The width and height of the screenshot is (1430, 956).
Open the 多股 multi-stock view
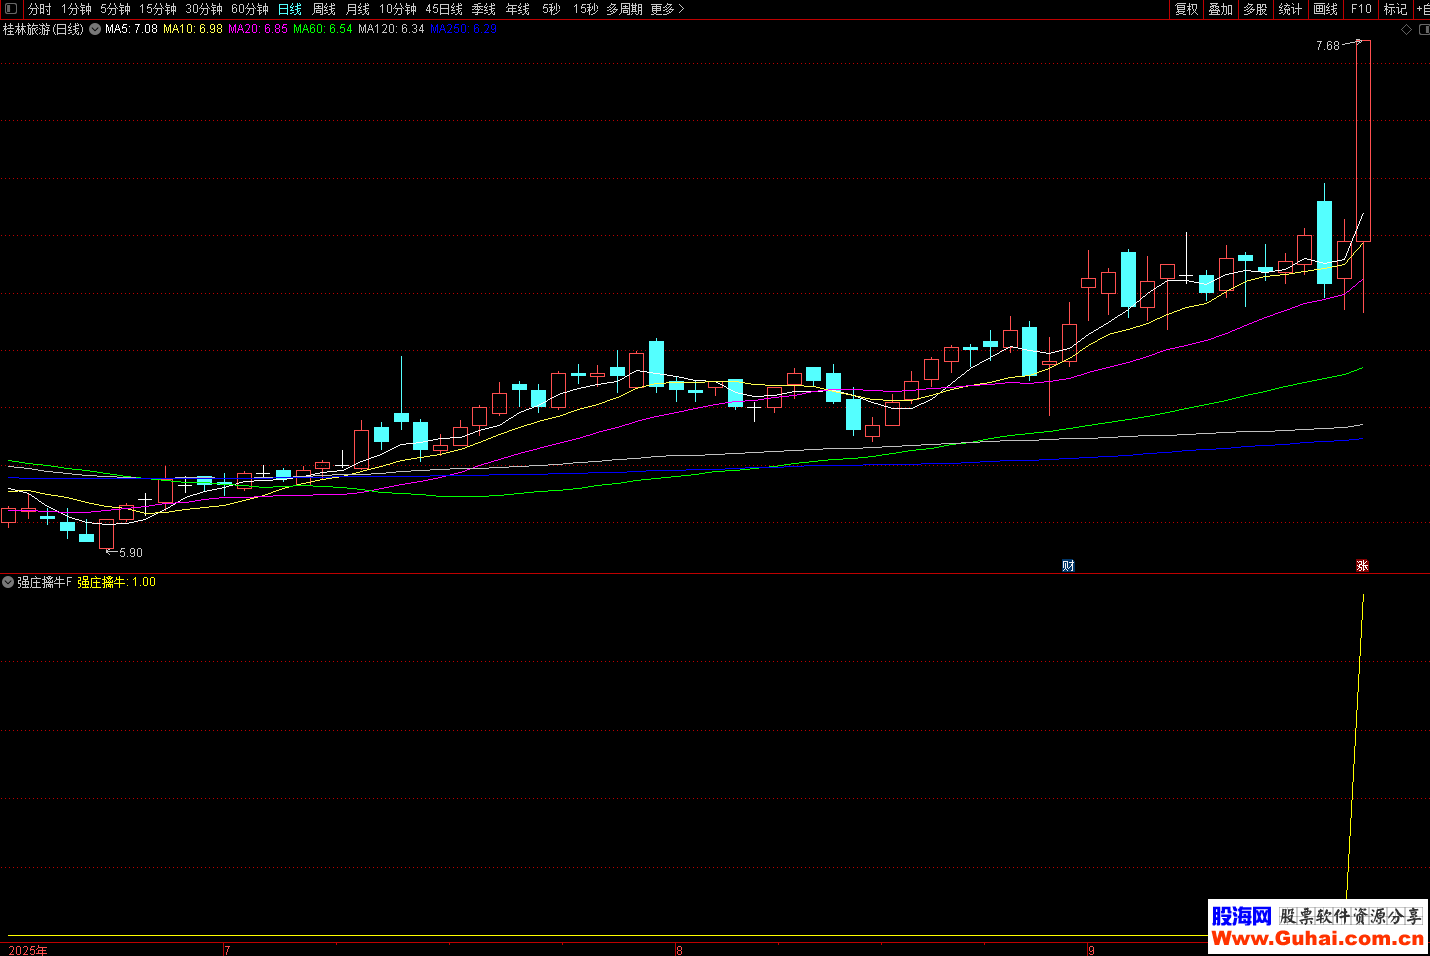coord(1256,9)
